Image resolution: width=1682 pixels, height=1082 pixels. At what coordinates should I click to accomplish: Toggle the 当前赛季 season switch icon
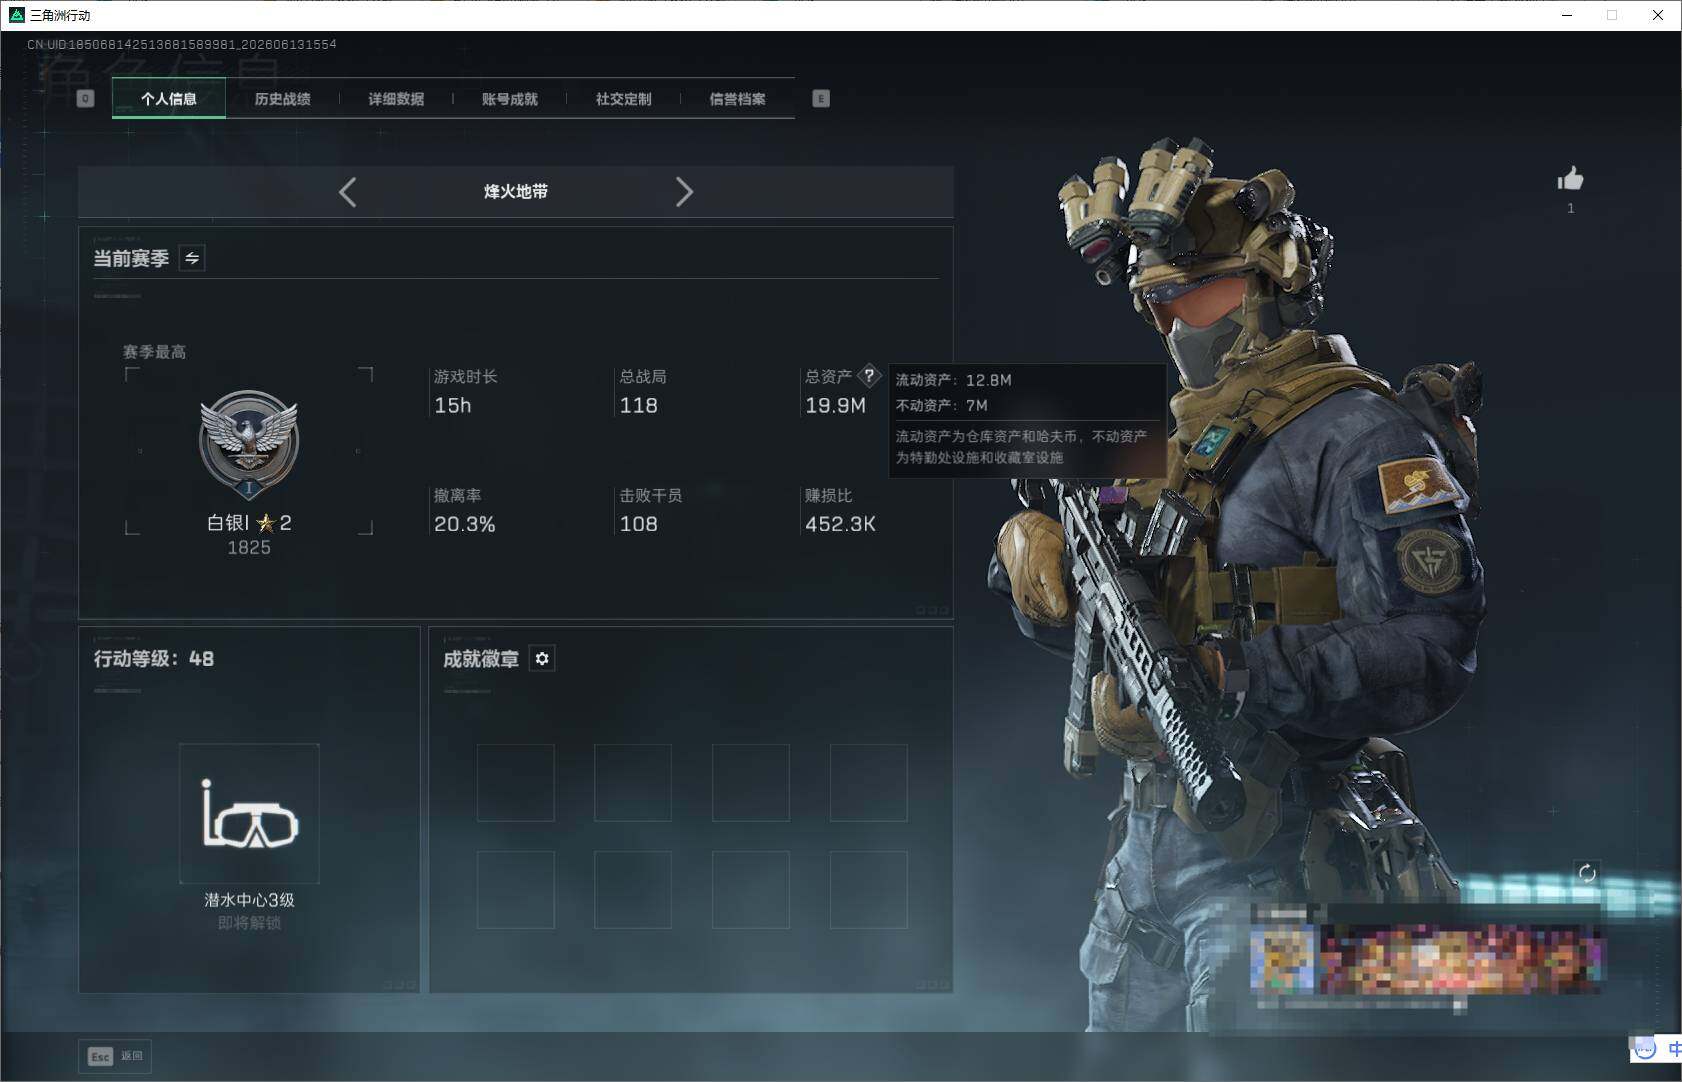(192, 258)
